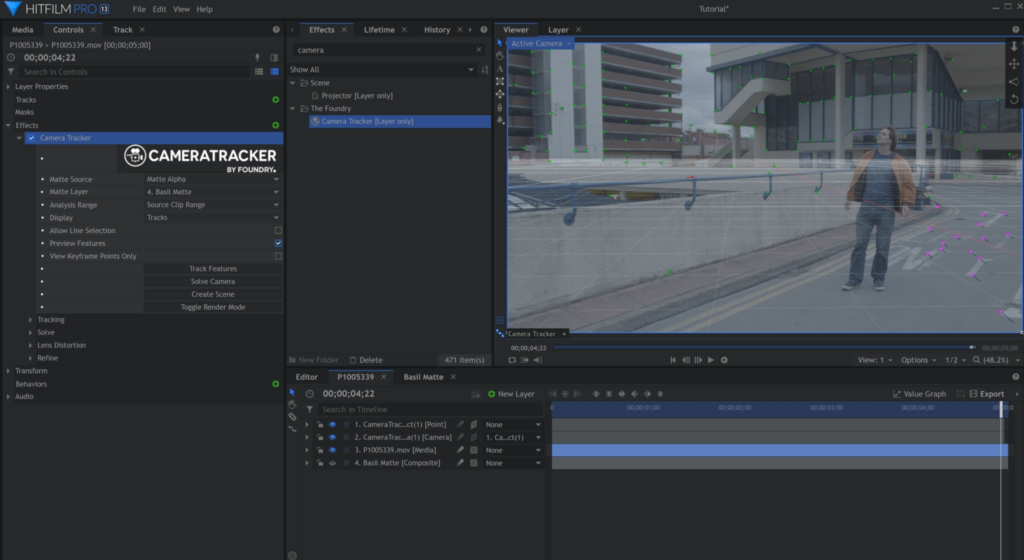Open the File menu
The image size is (1024, 560).
[139, 9]
